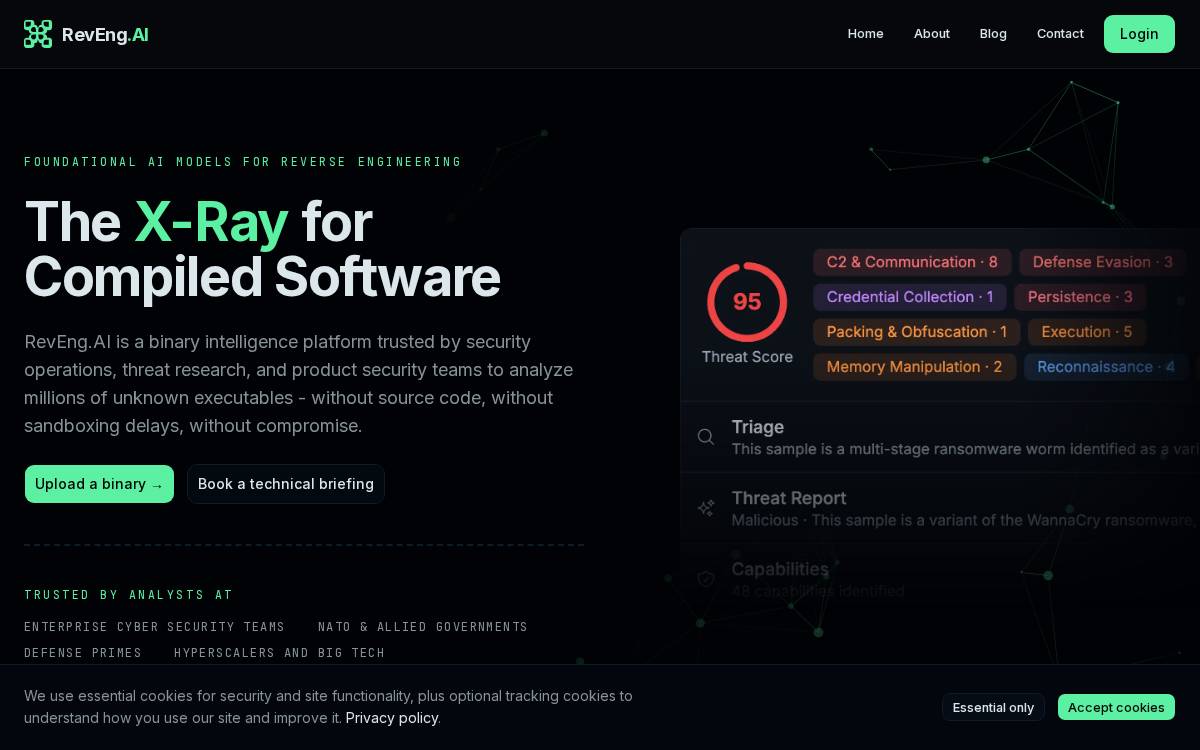
Task: Click the WannaCry ransomware variant description
Action: tap(965, 520)
